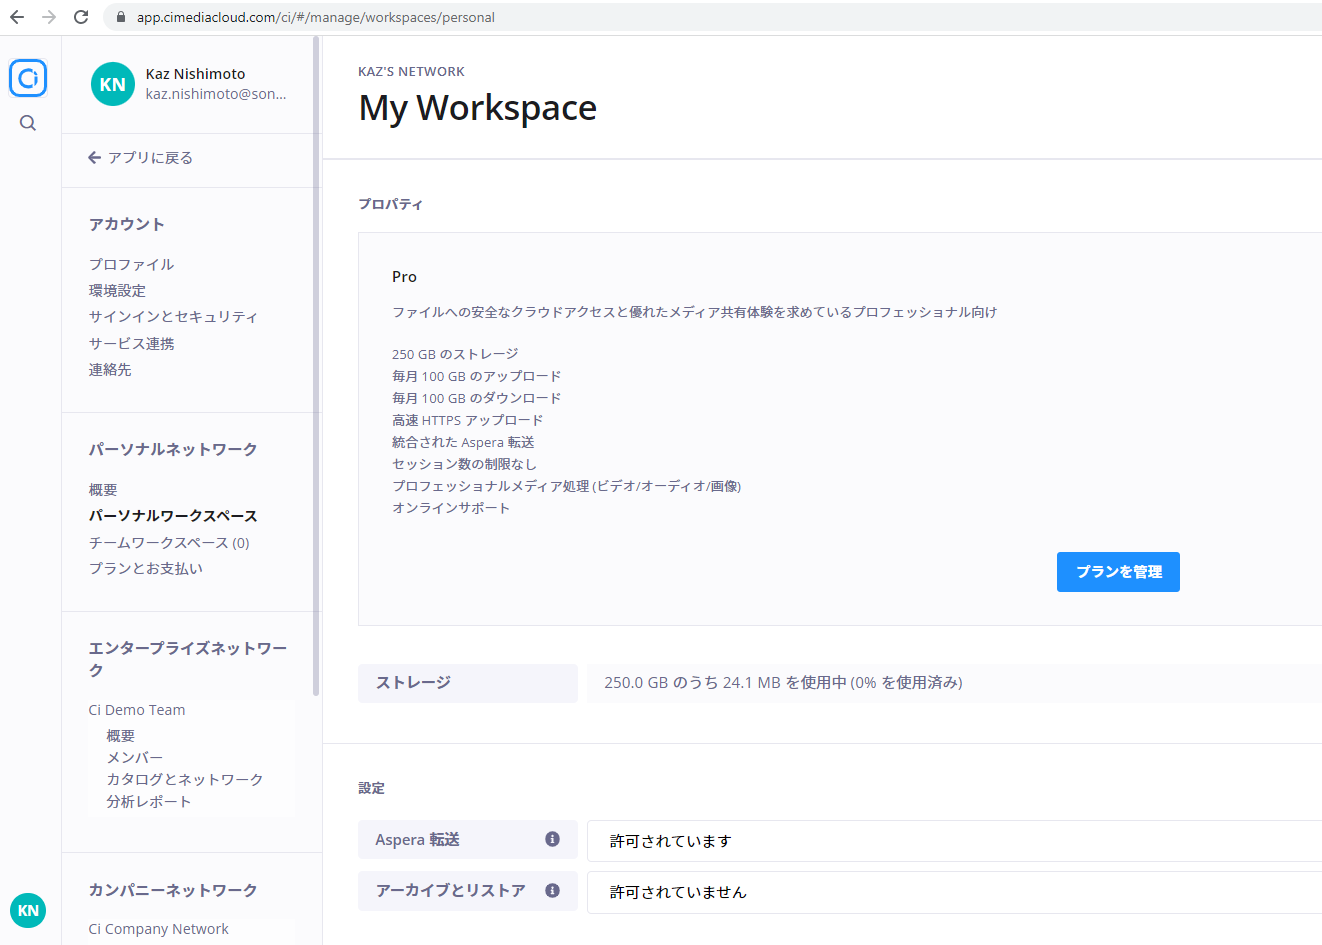Open 概要 under Ci Demo Team

coord(121,735)
